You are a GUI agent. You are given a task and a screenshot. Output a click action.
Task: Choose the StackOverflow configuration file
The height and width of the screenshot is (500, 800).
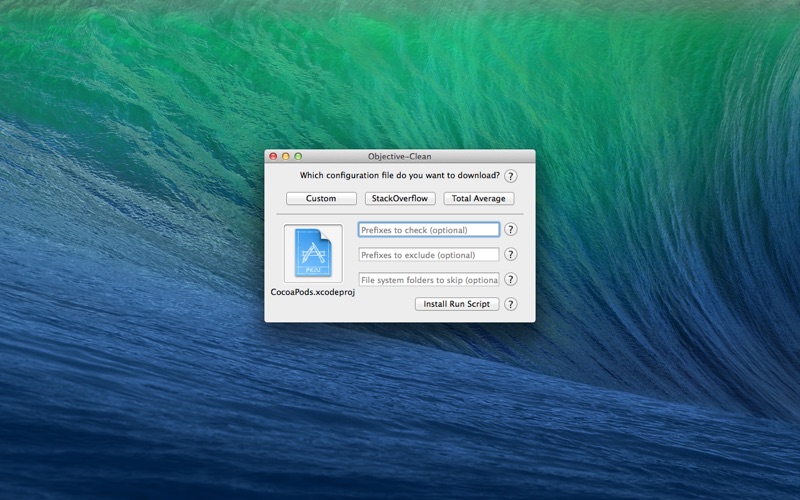[x=400, y=198]
